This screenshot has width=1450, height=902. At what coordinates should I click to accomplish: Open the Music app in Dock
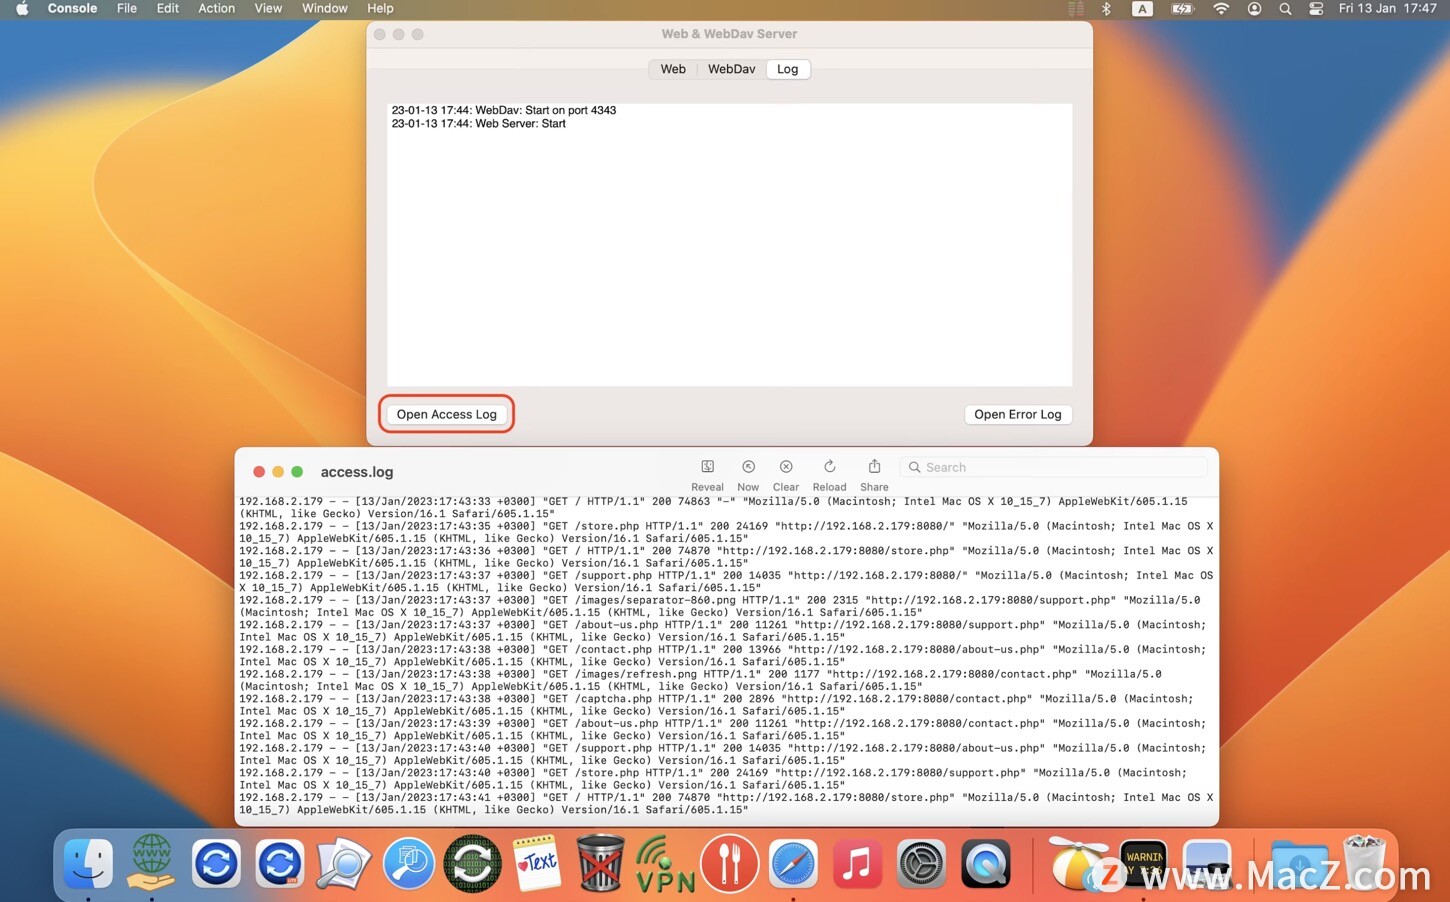(x=857, y=863)
